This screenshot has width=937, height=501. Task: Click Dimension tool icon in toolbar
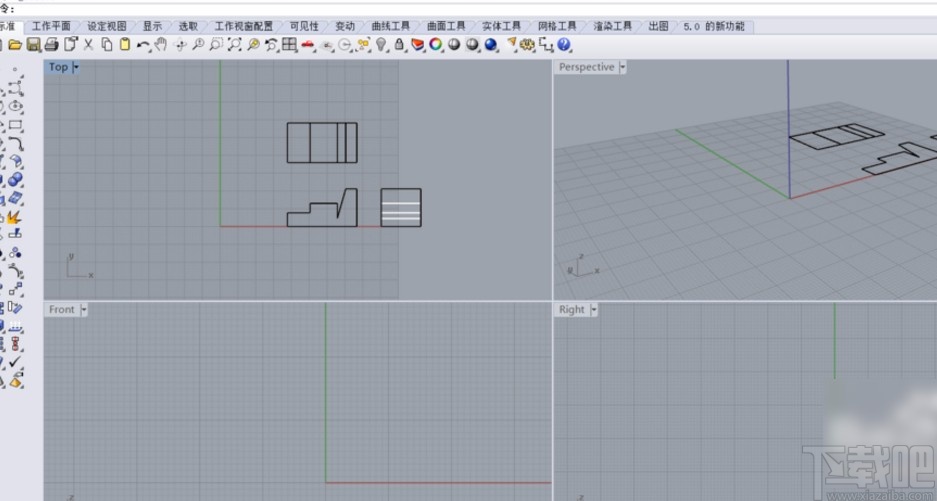pyautogui.click(x=546, y=45)
